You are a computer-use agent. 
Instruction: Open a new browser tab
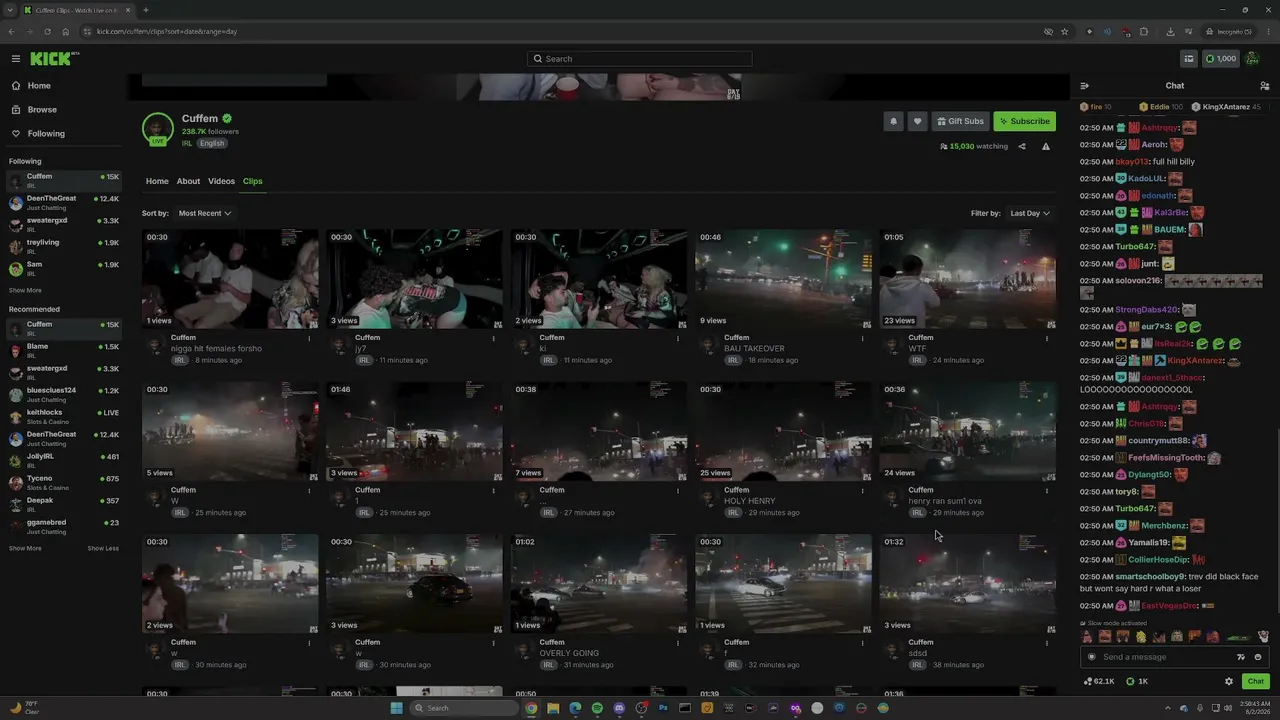145,10
